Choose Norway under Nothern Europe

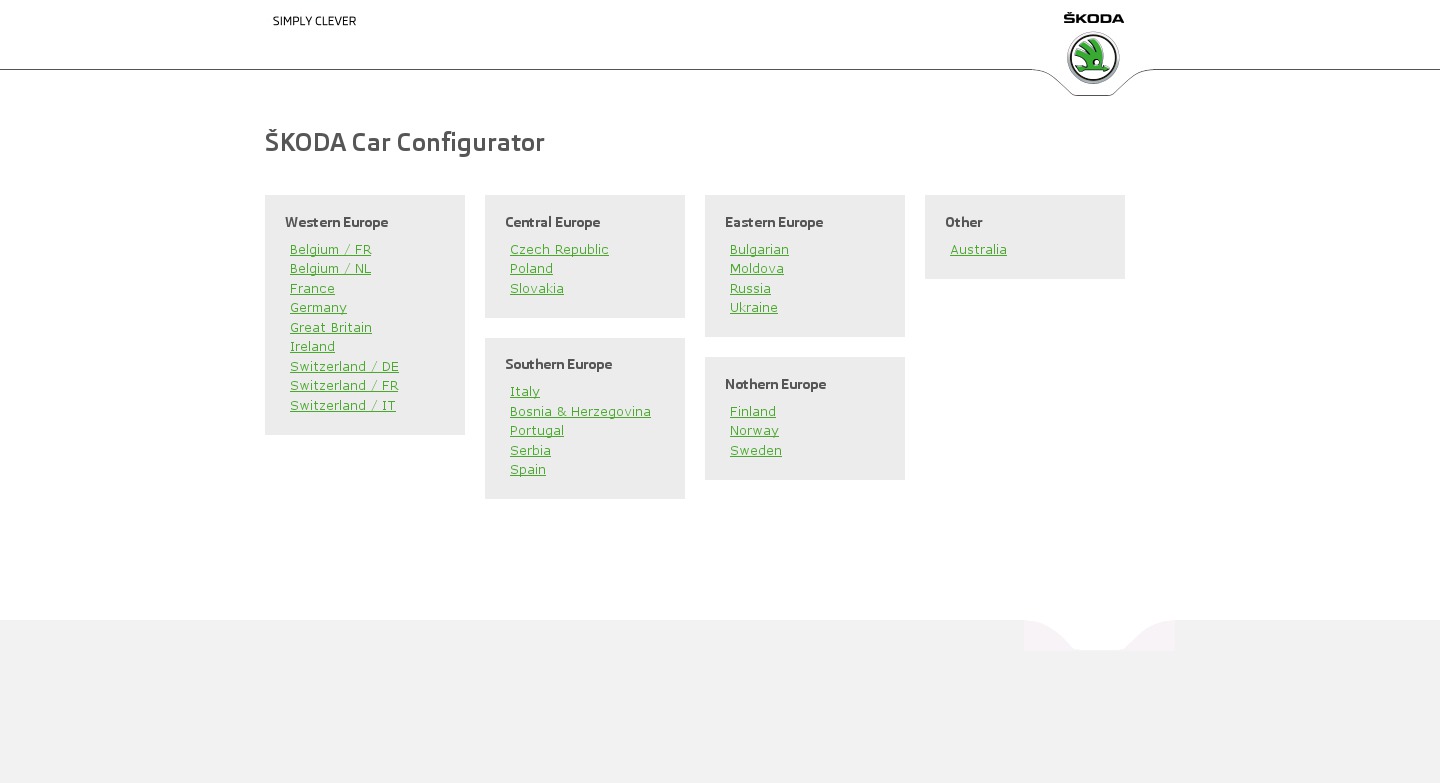pyautogui.click(x=754, y=431)
